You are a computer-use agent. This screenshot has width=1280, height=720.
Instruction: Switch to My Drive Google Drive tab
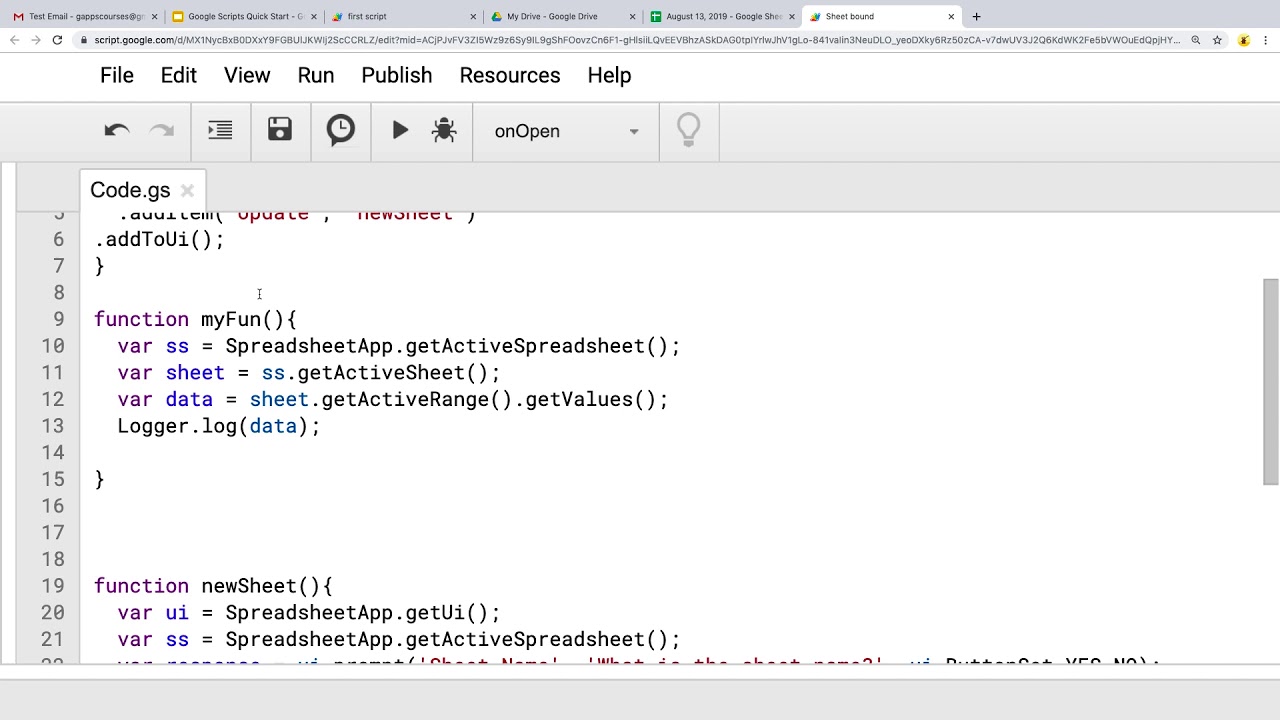(x=563, y=16)
